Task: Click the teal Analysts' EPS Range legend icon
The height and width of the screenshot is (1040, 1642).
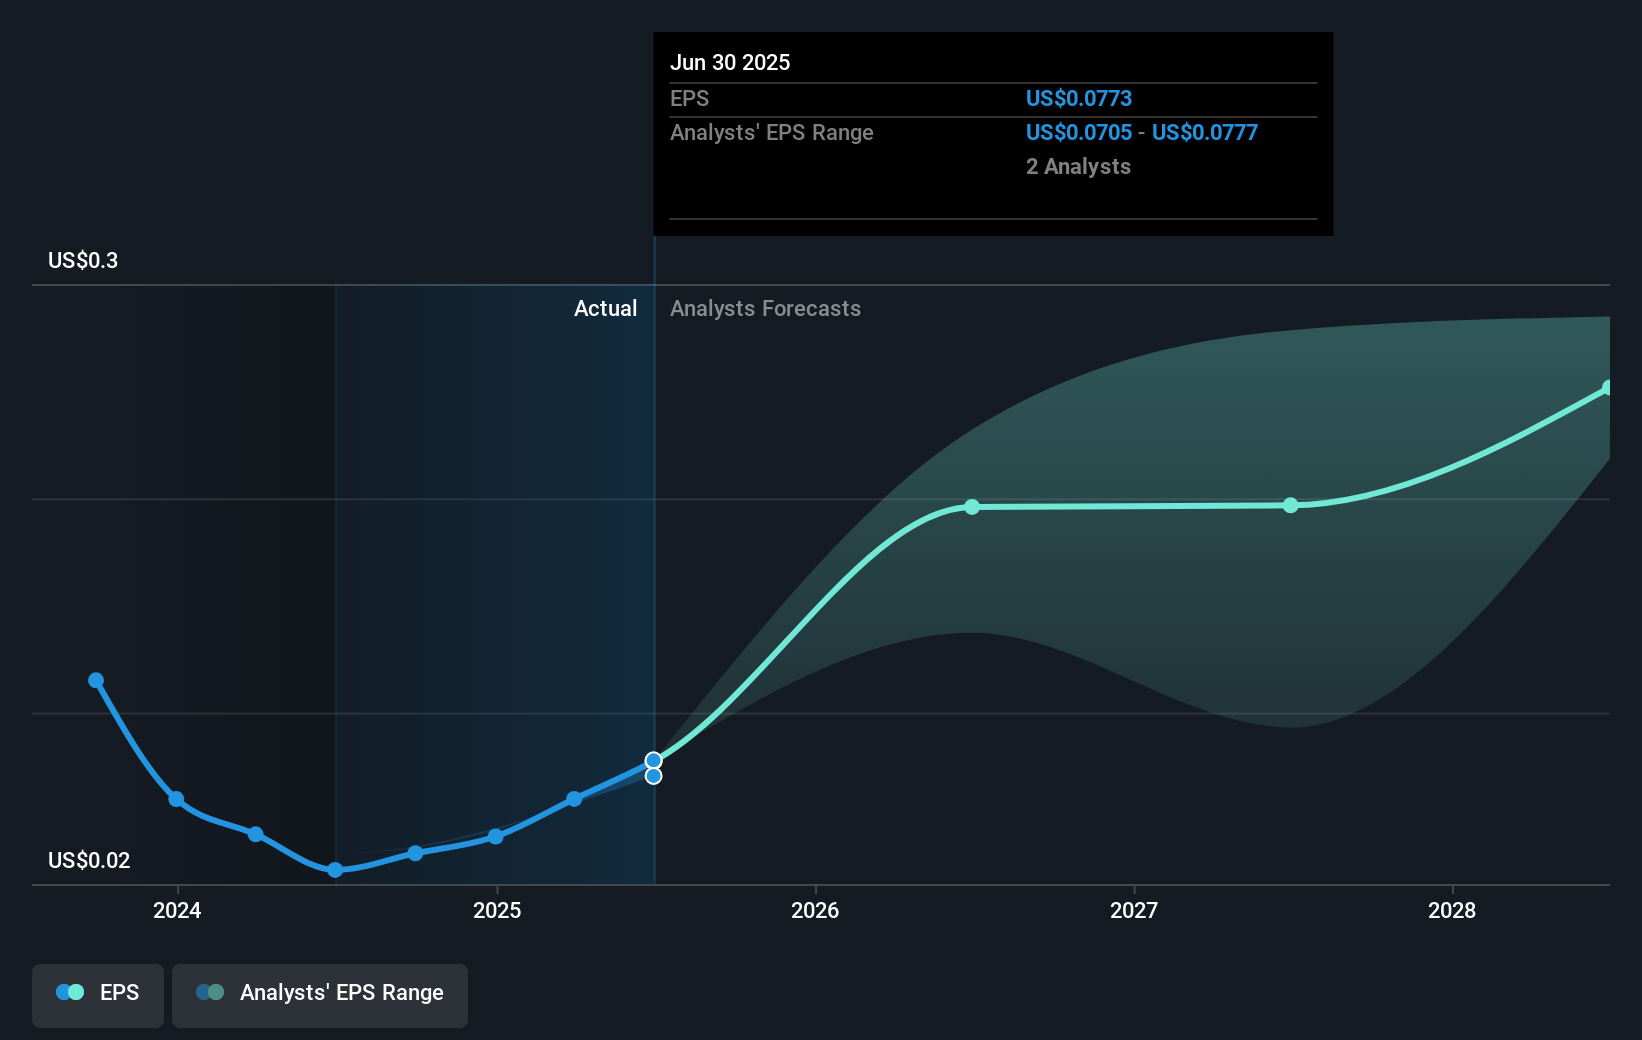Action: (x=209, y=991)
